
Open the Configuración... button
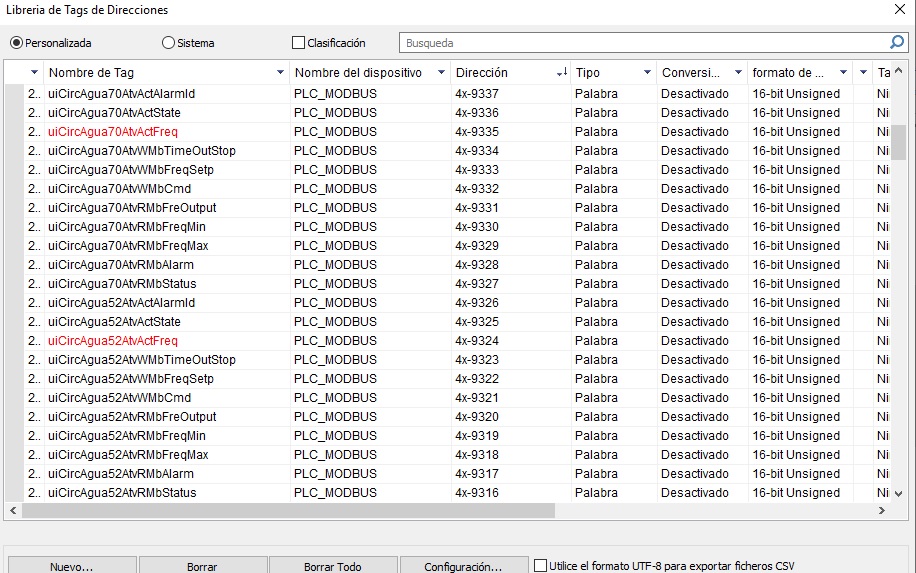click(463, 566)
